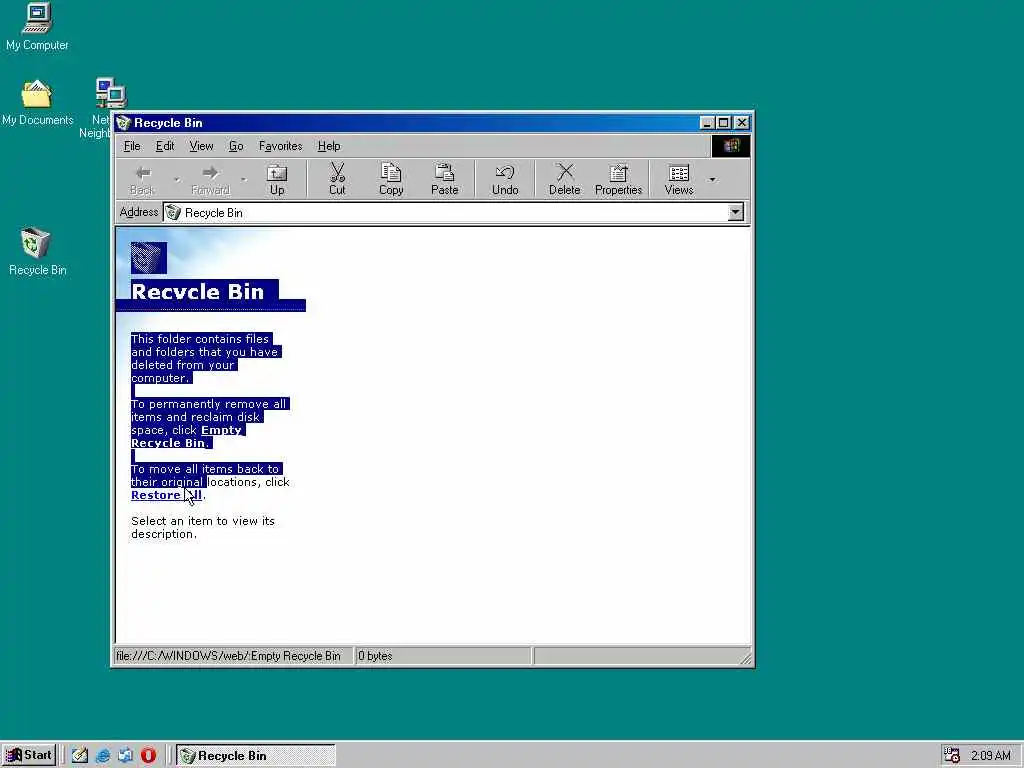Click the Paste toolbar icon
The width and height of the screenshot is (1024, 768).
point(444,172)
